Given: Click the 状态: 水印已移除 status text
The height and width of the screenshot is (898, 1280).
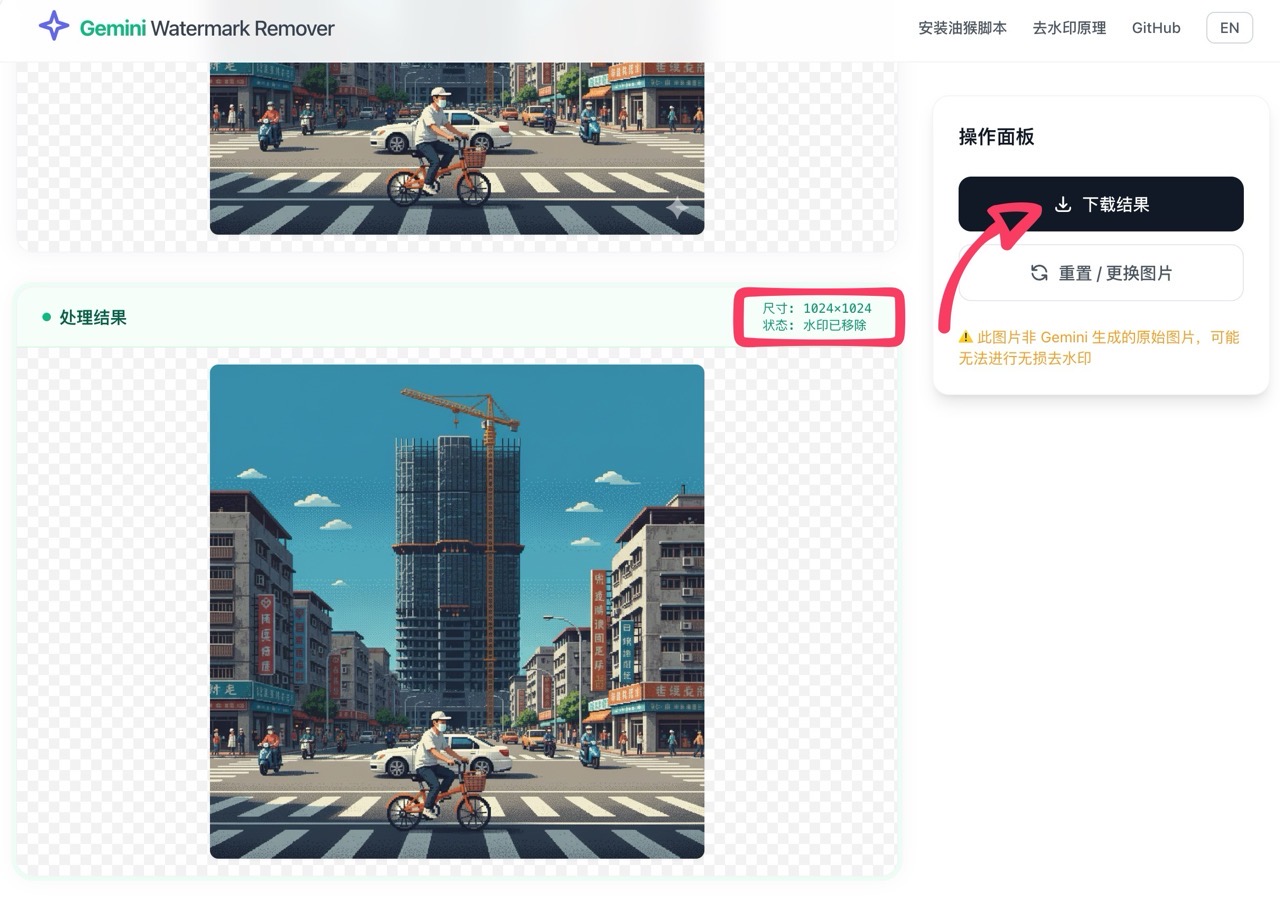Looking at the screenshot, I should pos(814,325).
